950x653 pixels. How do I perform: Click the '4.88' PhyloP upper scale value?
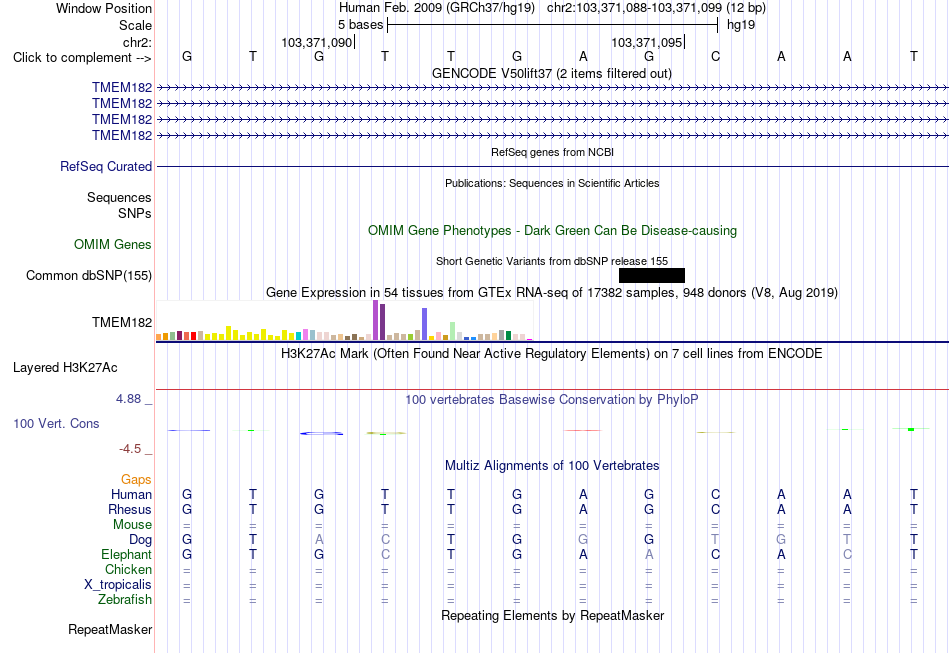128,399
